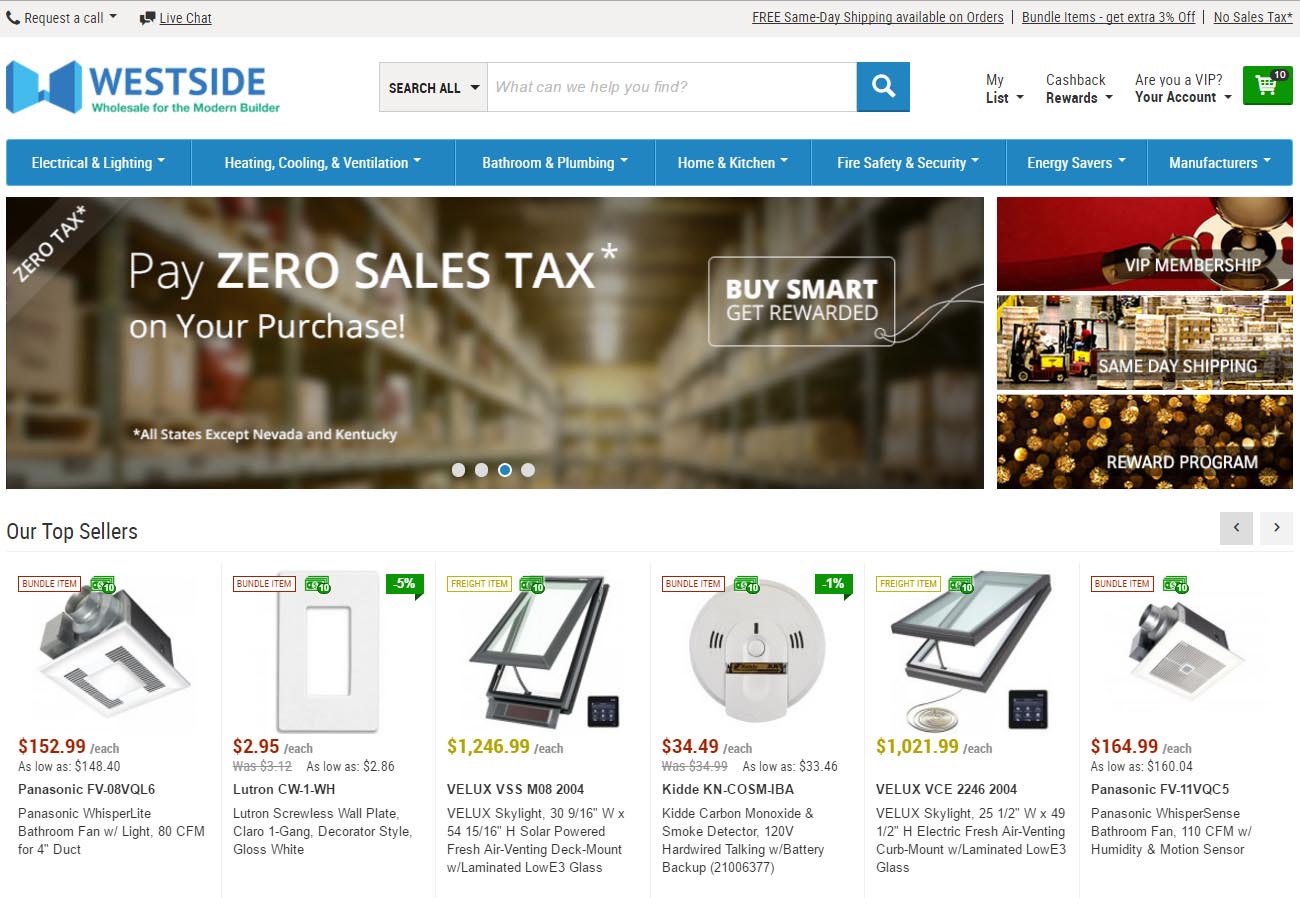The height and width of the screenshot is (898, 1300).
Task: Click the cashback badge on Lutron CW-1-WH
Action: (318, 584)
